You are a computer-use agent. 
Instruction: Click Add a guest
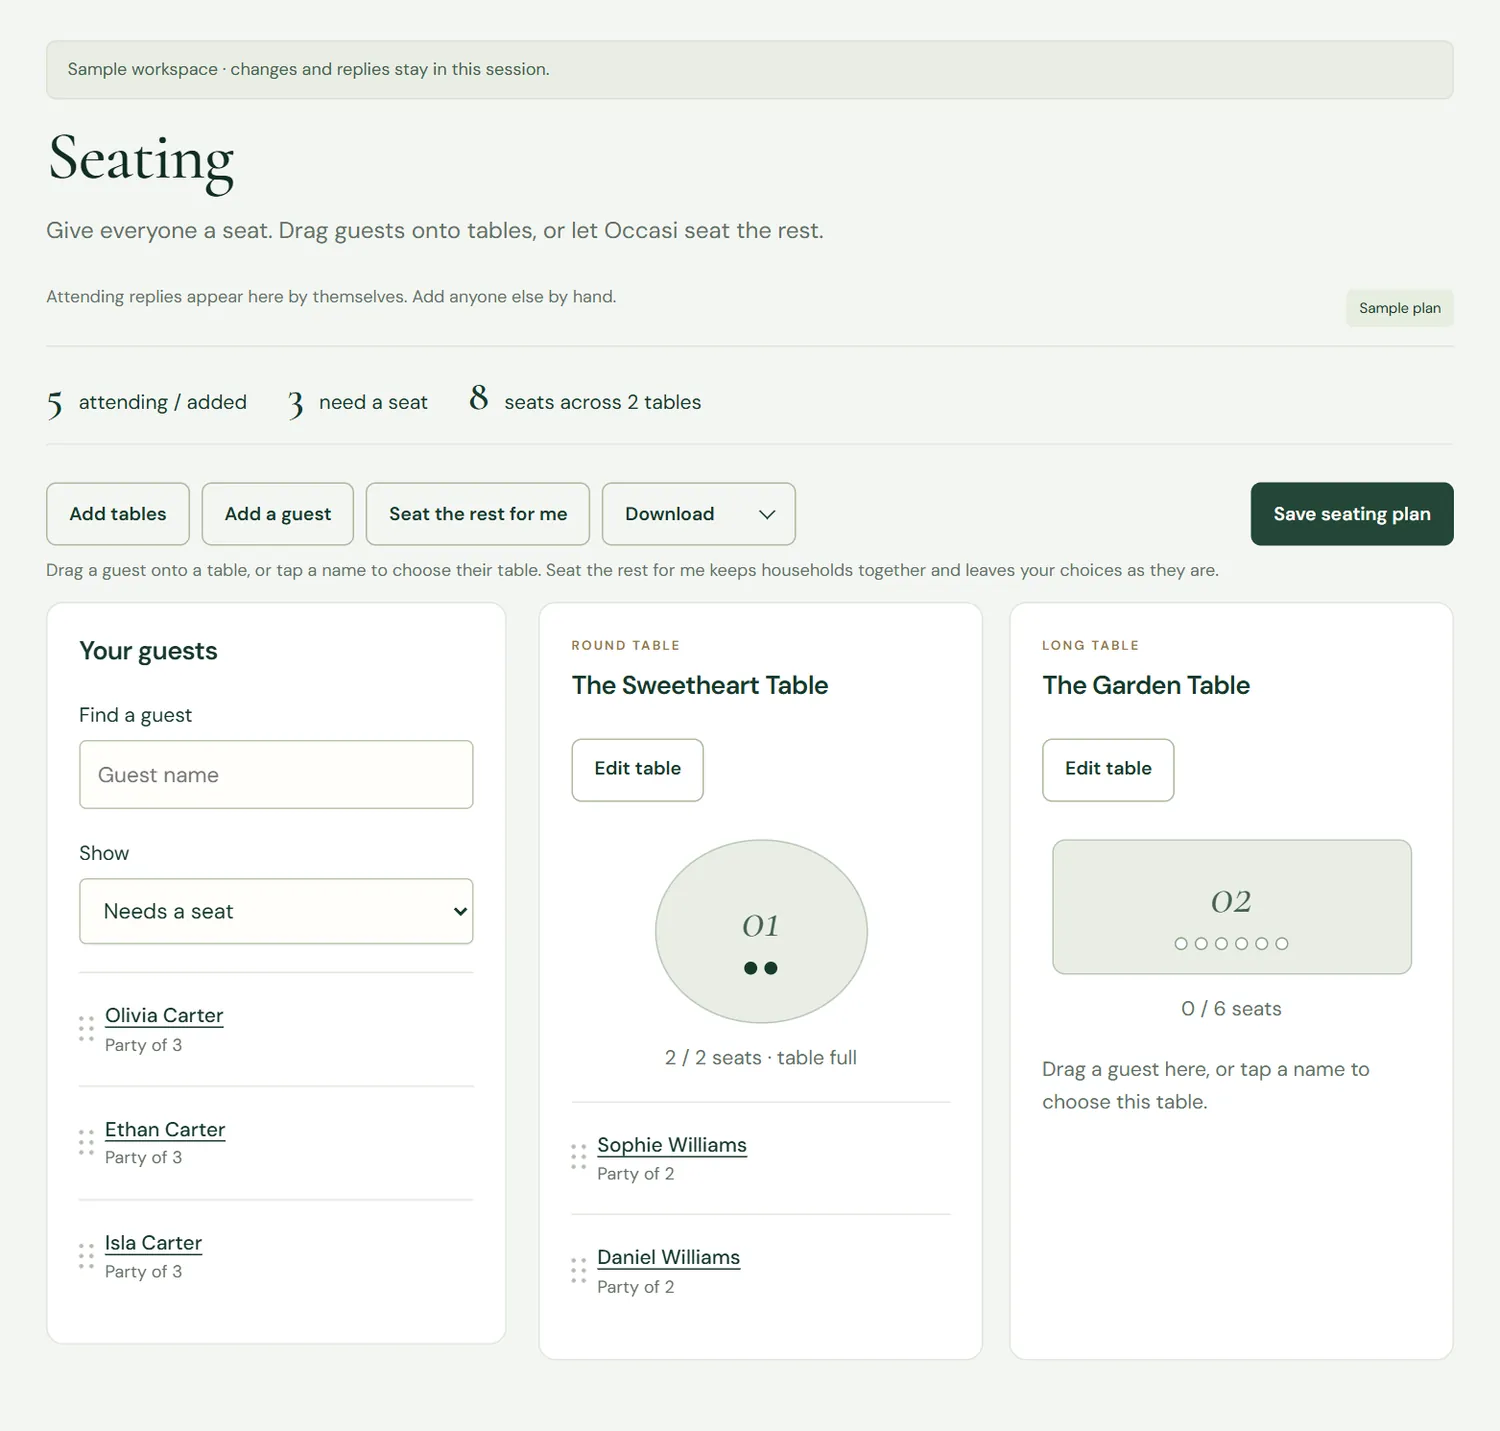pos(278,514)
